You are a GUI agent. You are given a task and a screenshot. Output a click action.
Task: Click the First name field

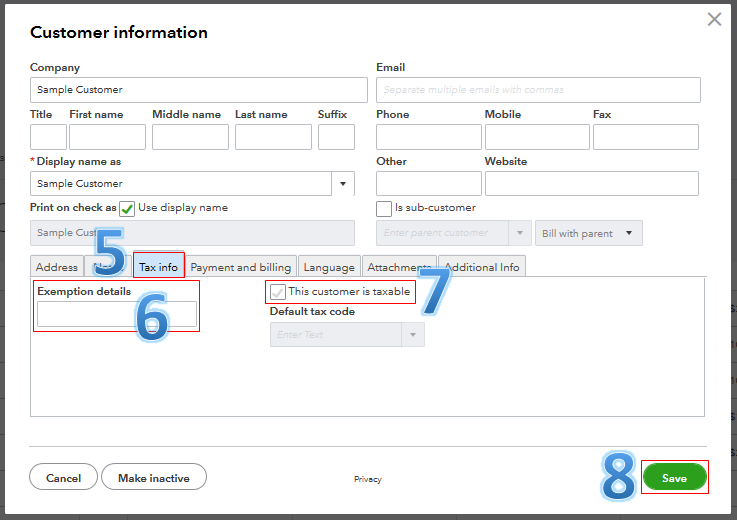(108, 137)
